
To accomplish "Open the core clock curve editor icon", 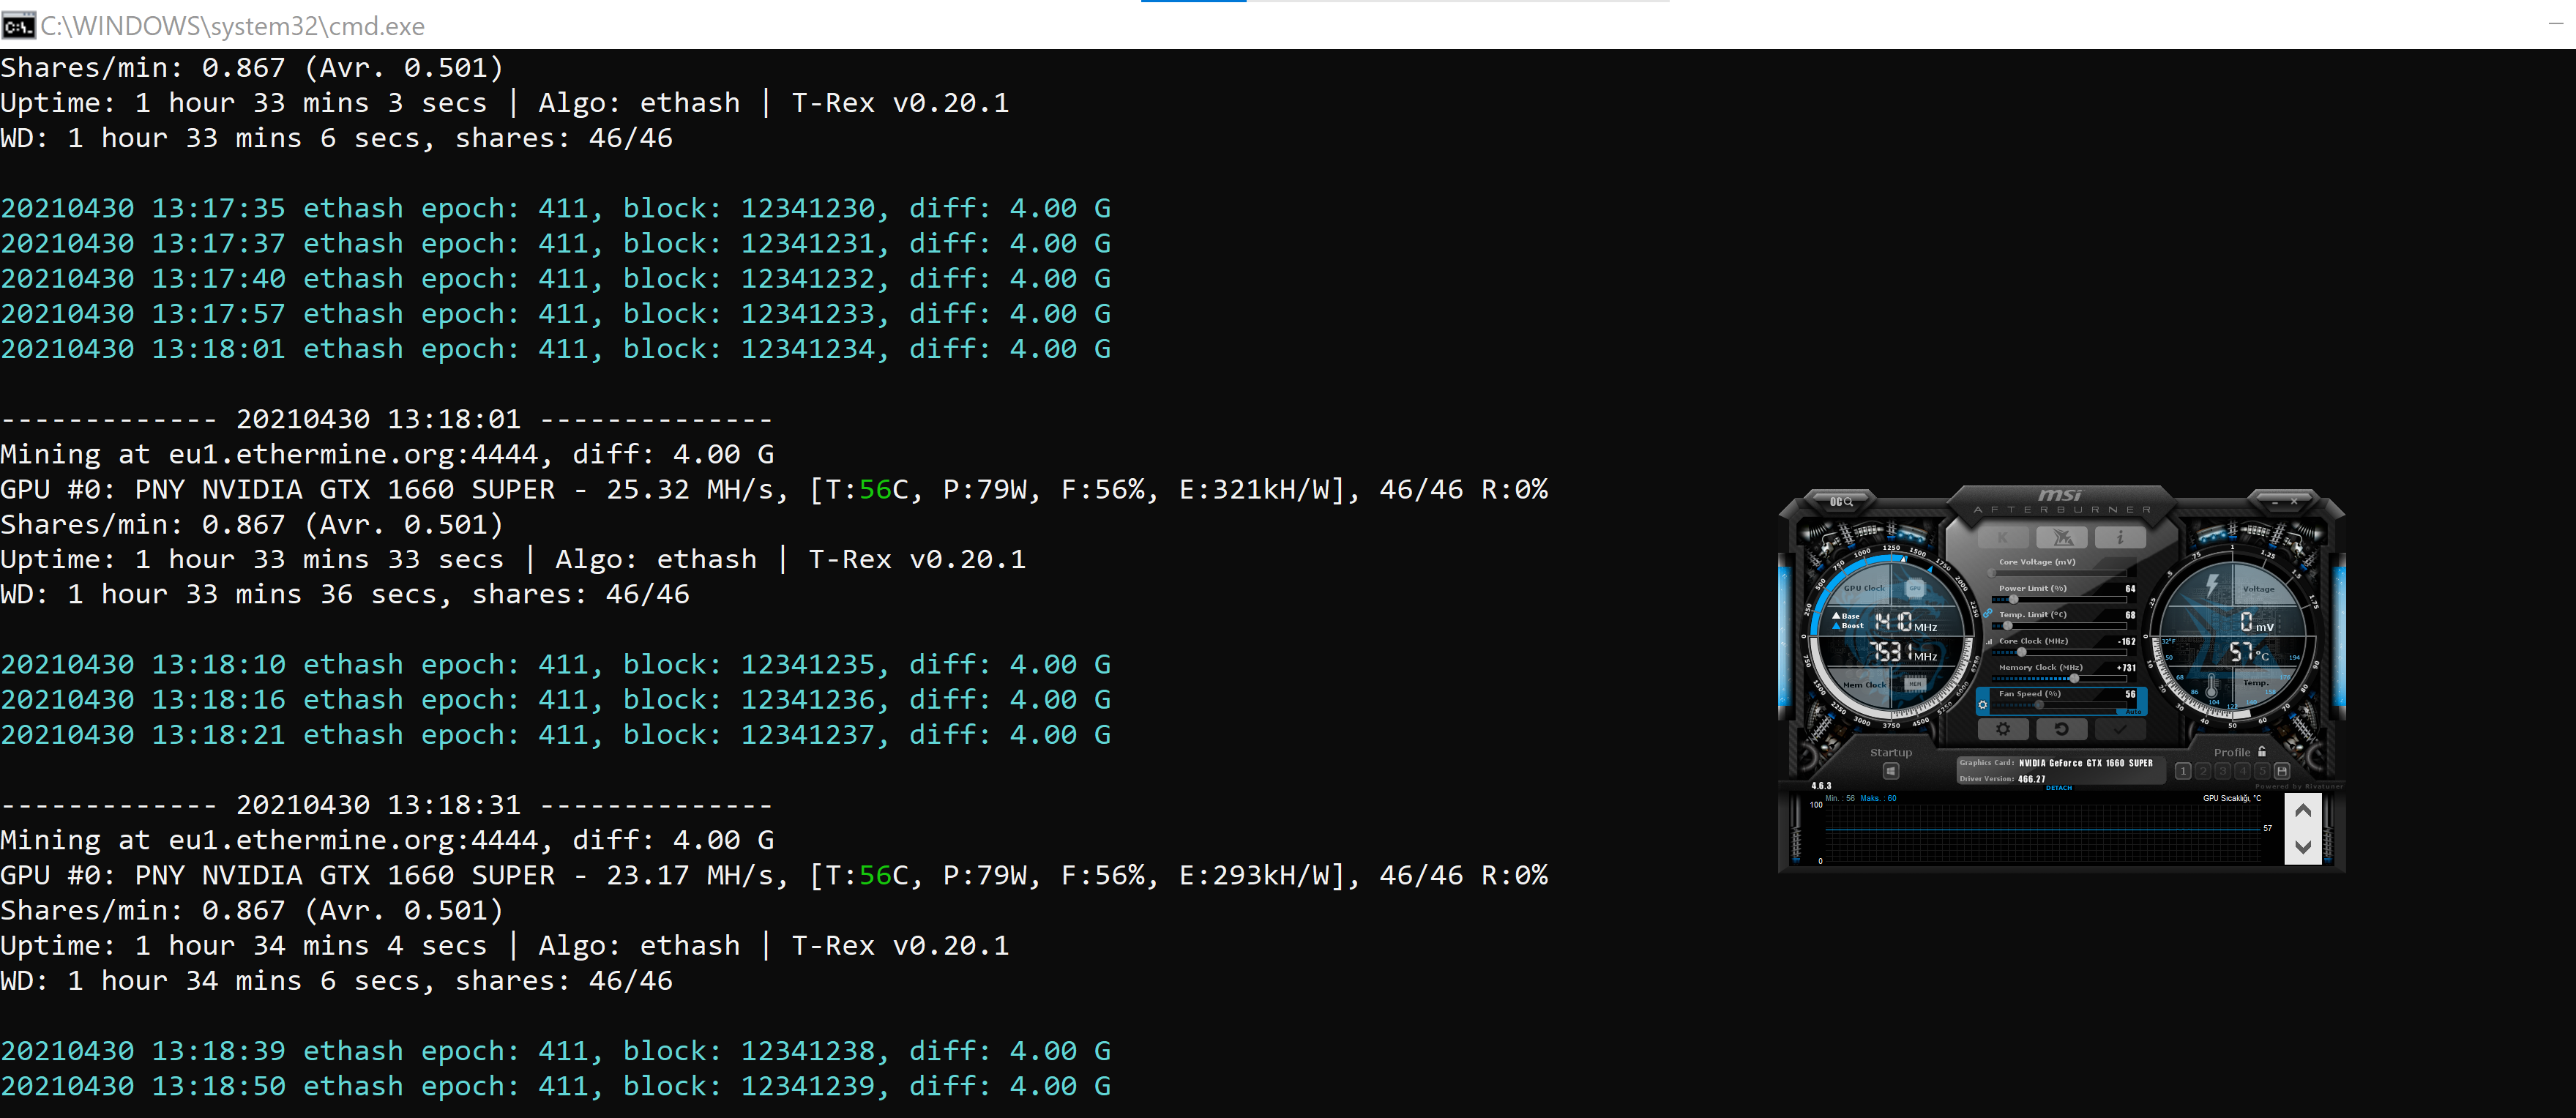I will coord(1989,642).
